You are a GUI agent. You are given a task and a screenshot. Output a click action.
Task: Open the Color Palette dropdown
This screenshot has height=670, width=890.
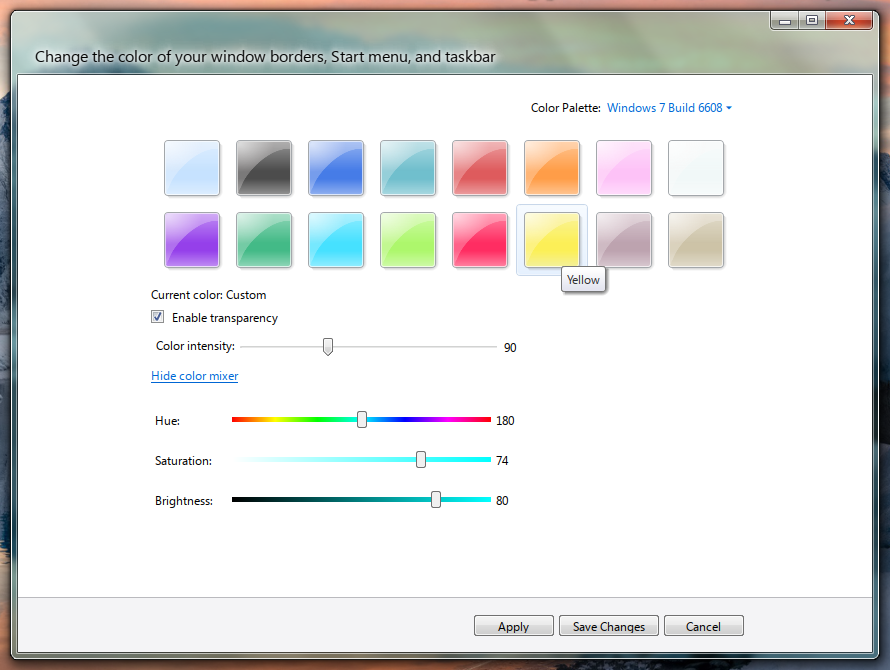pyautogui.click(x=669, y=108)
